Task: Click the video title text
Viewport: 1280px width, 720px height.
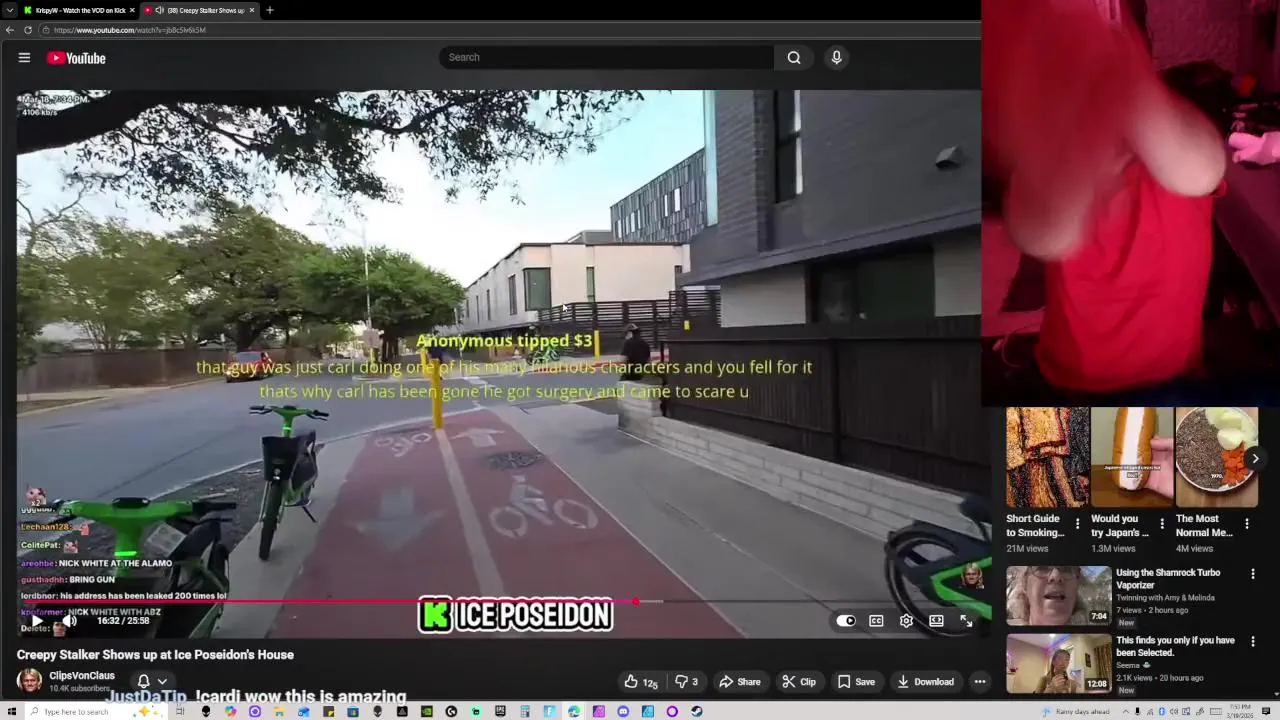Action: (155, 655)
